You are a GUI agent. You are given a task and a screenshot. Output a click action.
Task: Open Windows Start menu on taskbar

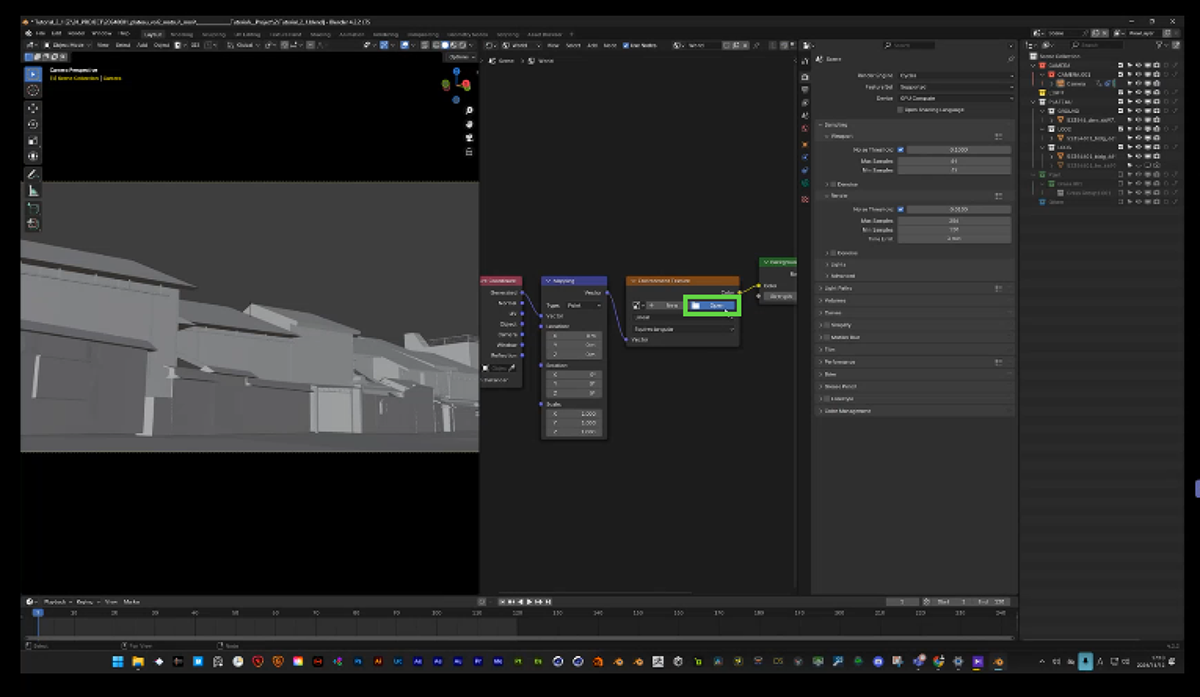click(x=117, y=661)
